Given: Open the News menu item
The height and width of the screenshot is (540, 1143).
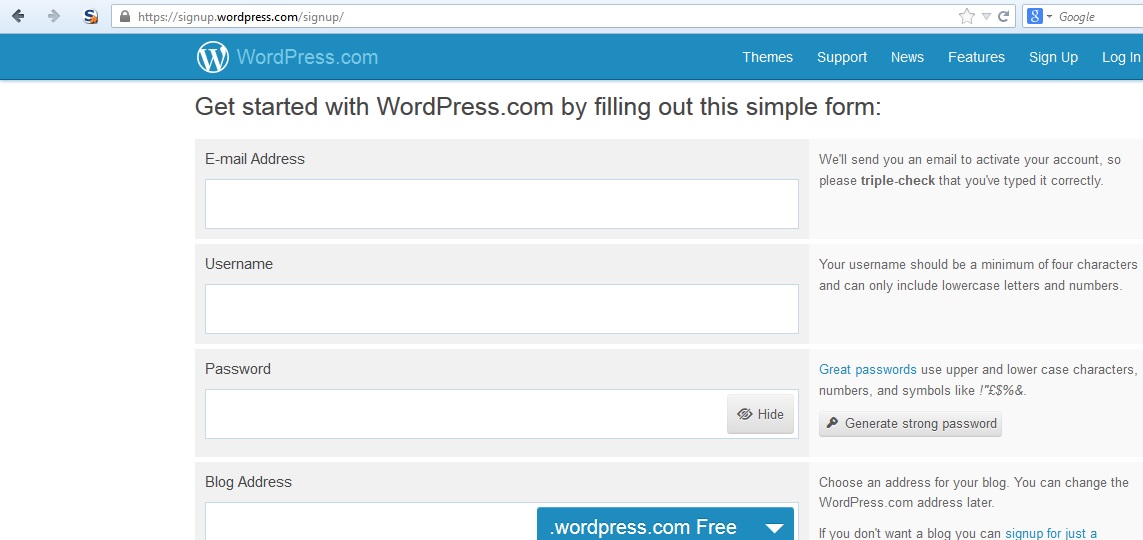Looking at the screenshot, I should click(x=907, y=57).
